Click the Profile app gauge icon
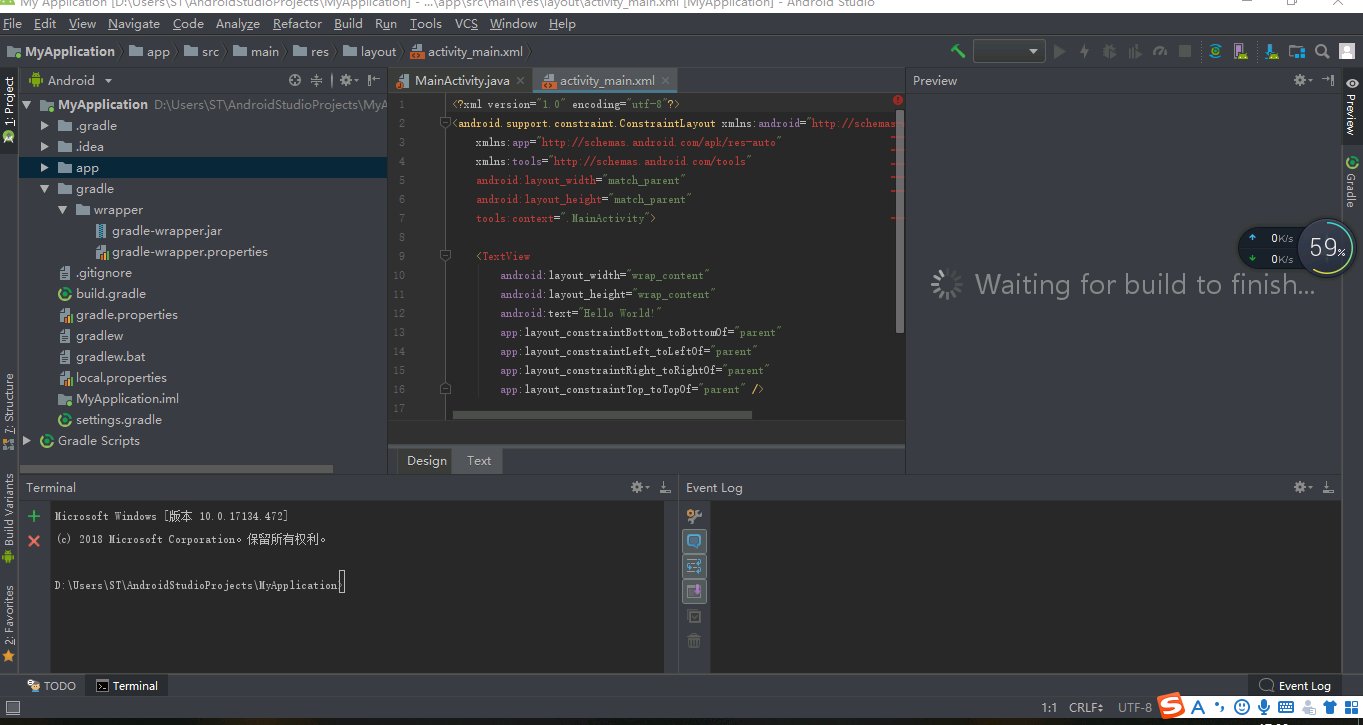The image size is (1363, 725). click(x=1160, y=51)
